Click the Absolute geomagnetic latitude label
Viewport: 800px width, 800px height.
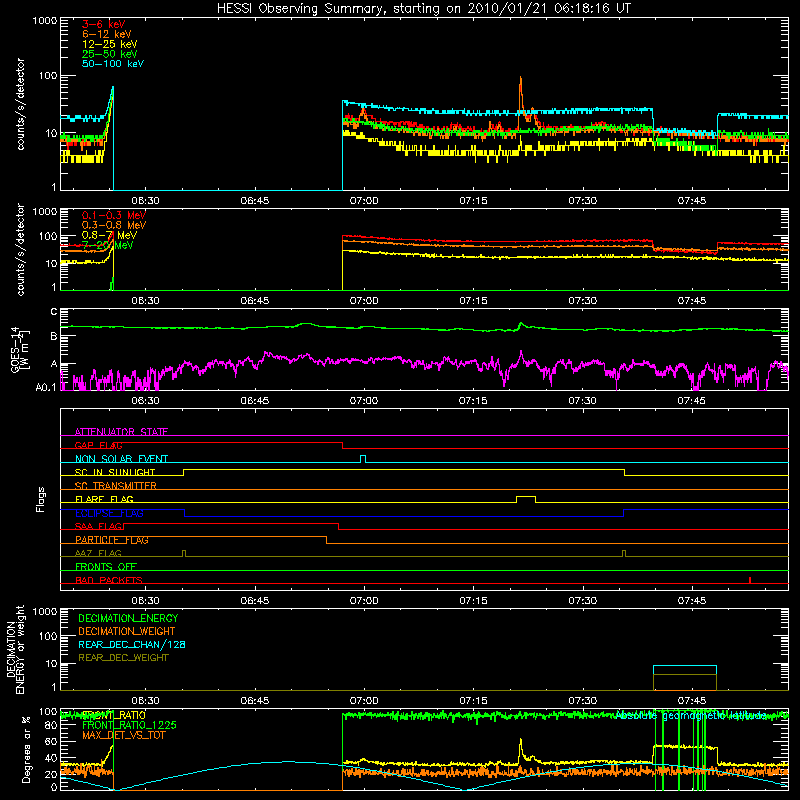[x=691, y=716]
